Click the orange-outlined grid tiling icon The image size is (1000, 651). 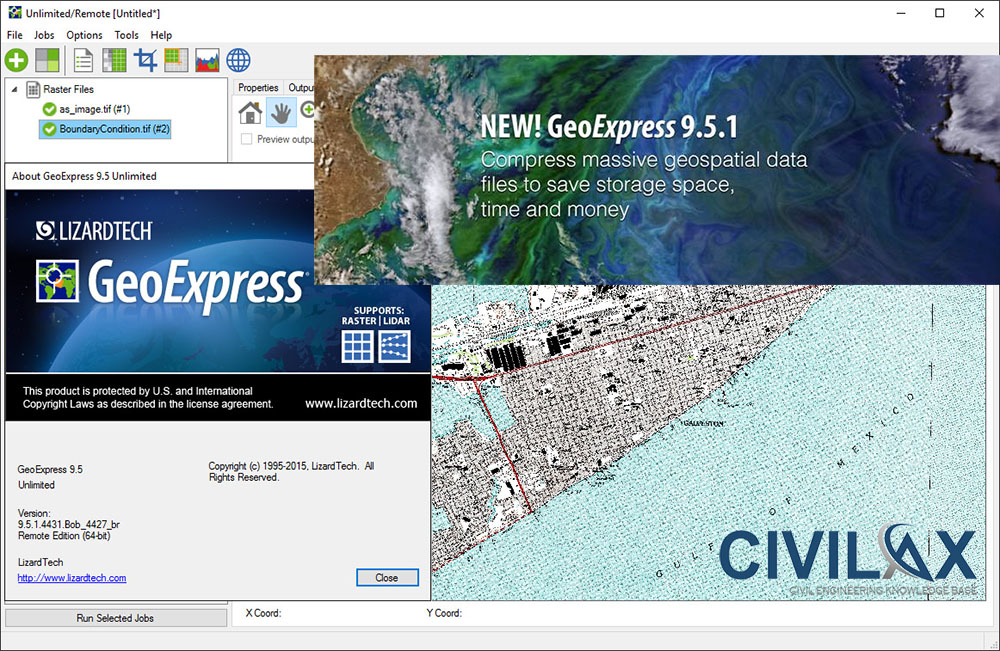[x=176, y=61]
